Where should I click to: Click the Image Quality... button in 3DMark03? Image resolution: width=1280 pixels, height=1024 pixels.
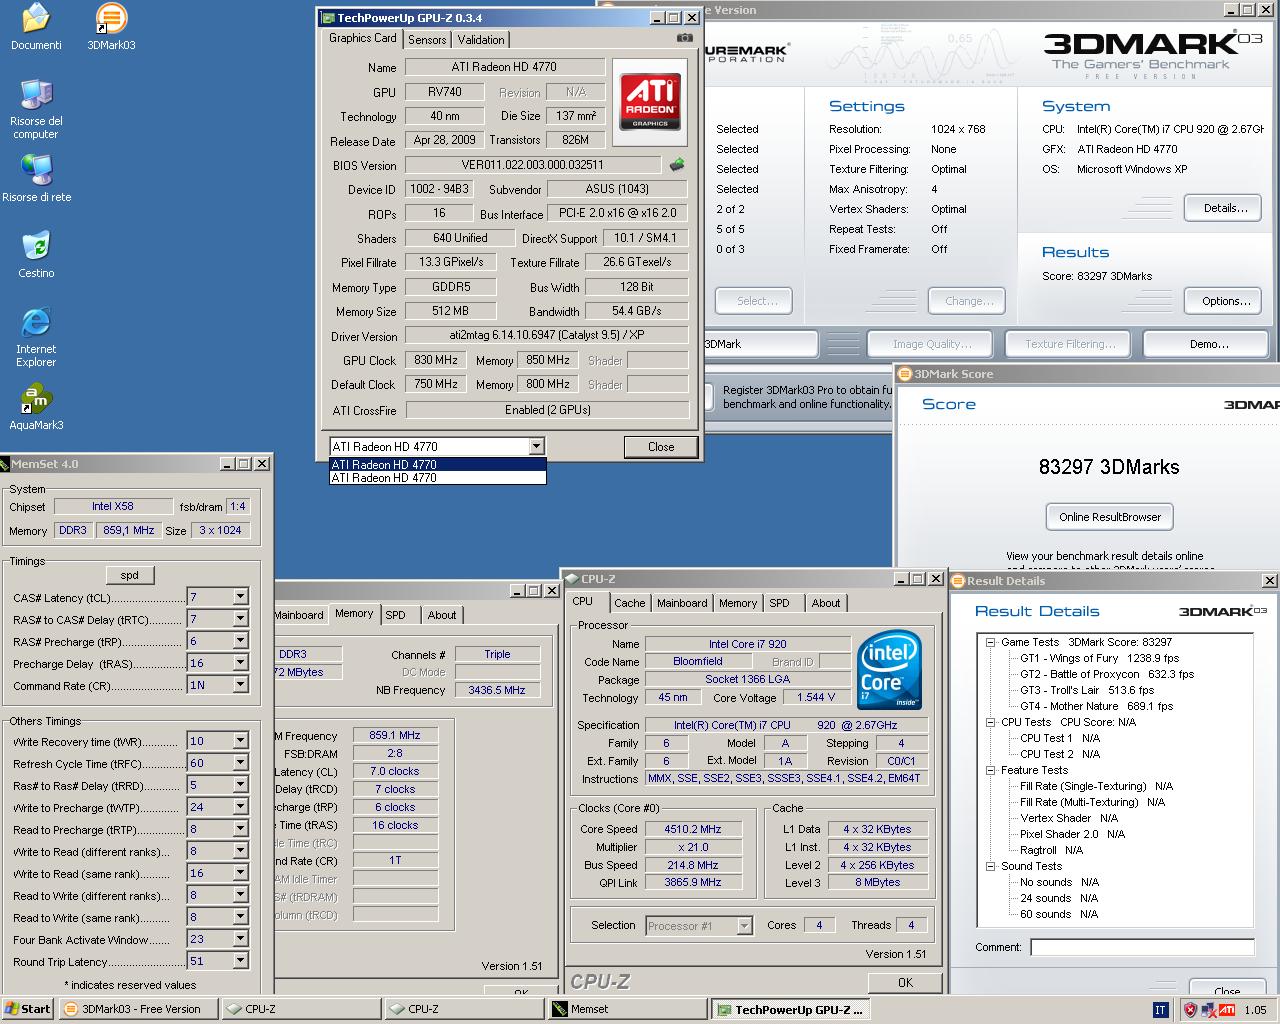[931, 344]
